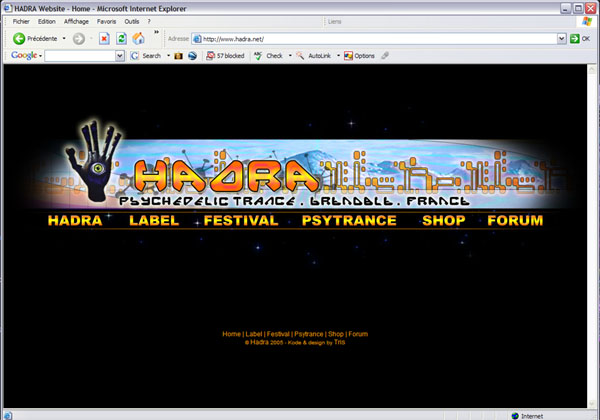Open the Favoris menu
600x420 pixels.
tap(106, 21)
